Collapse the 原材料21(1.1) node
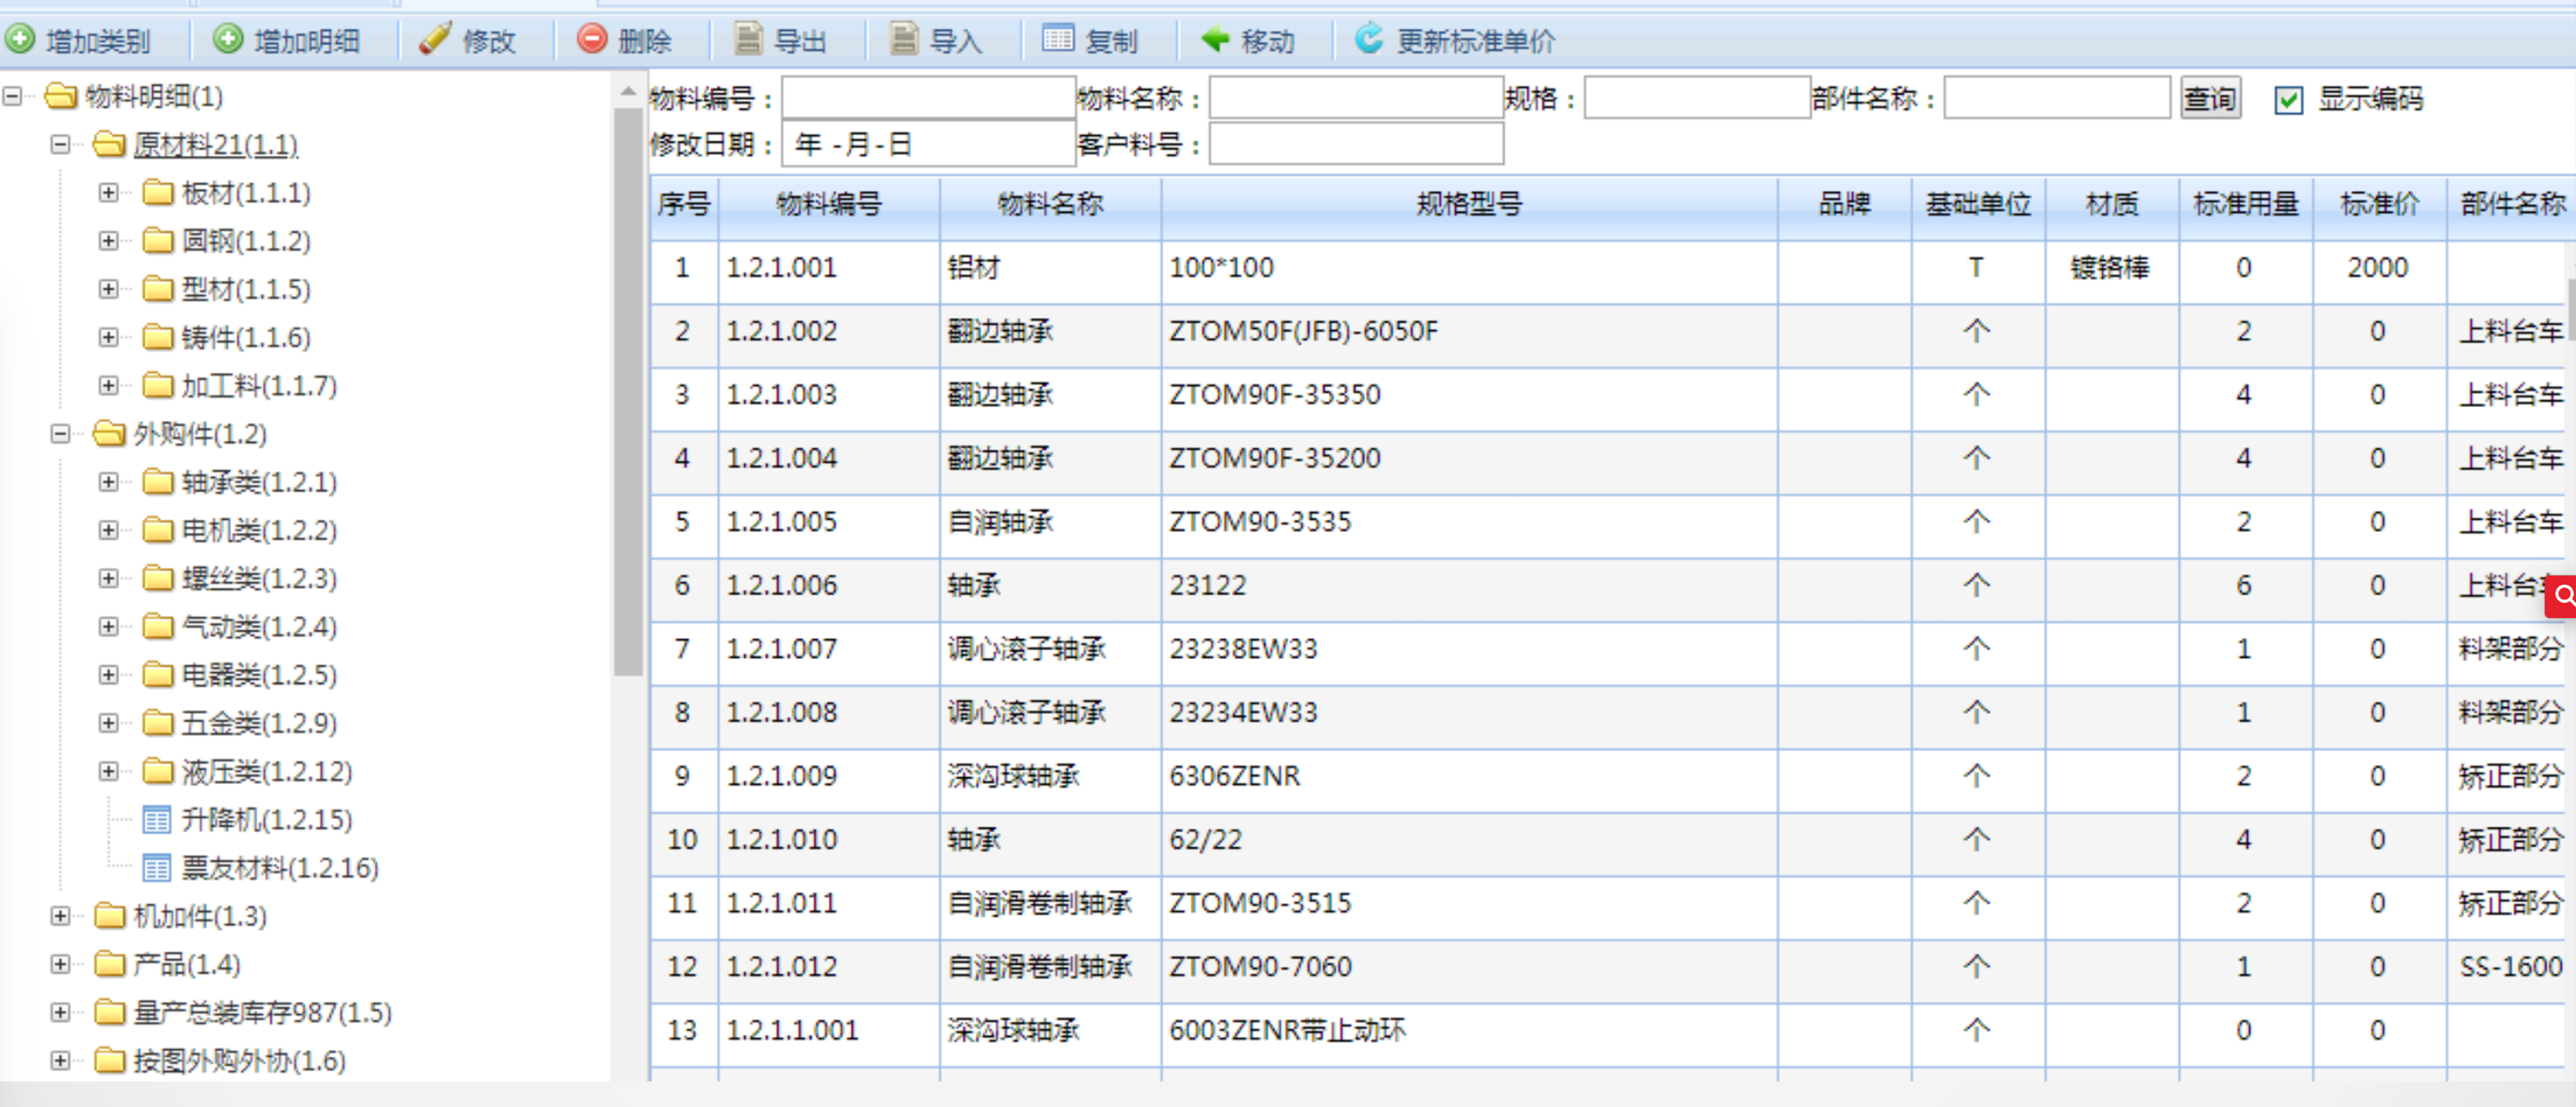Screen dimensions: 2576x1107 [x=61, y=145]
